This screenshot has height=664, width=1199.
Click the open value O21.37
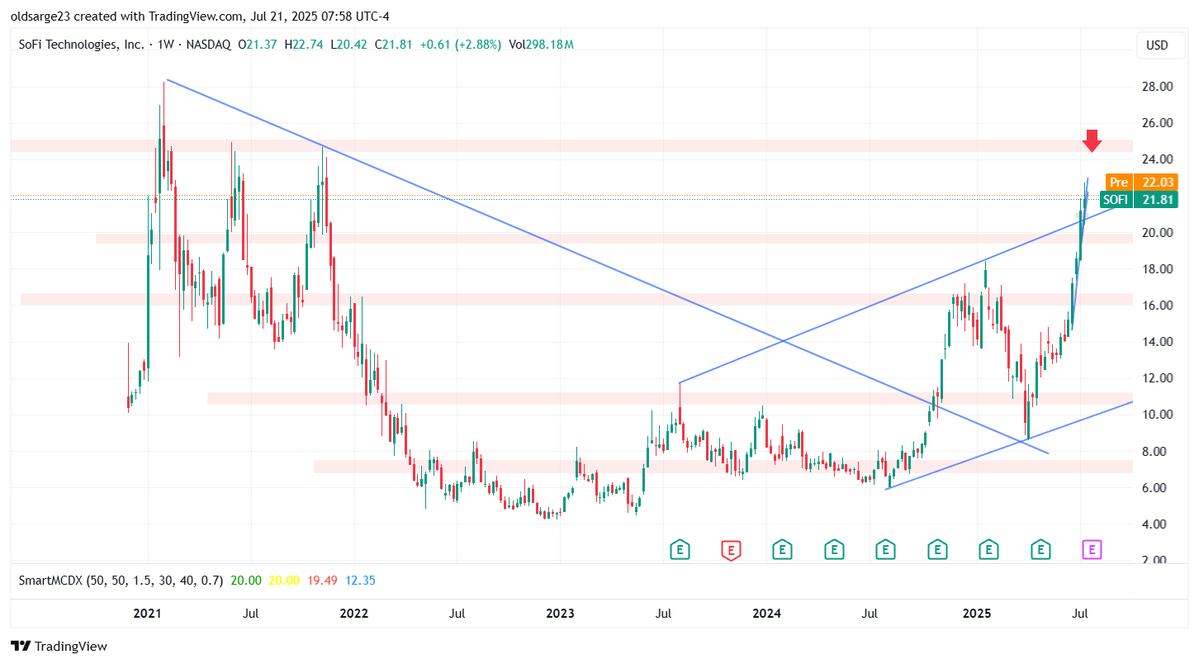tap(257, 44)
